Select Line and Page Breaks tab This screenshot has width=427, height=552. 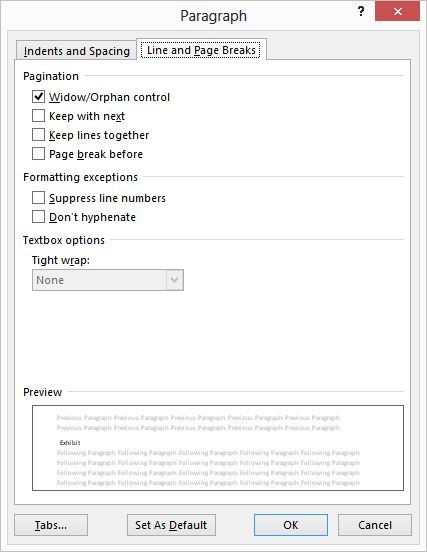[x=201, y=50]
